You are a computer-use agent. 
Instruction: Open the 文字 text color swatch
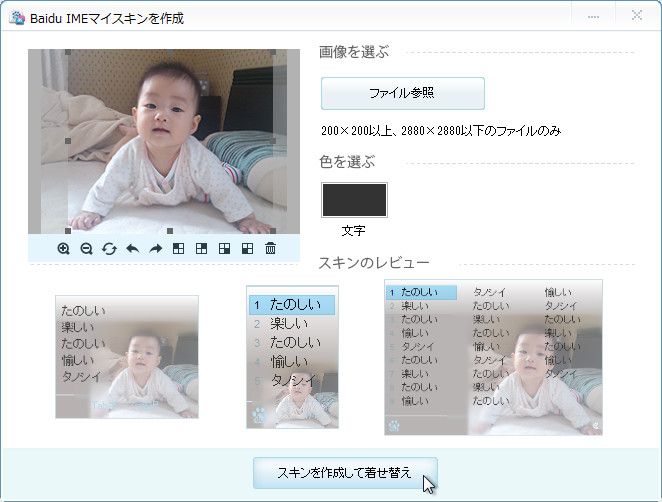coord(354,200)
